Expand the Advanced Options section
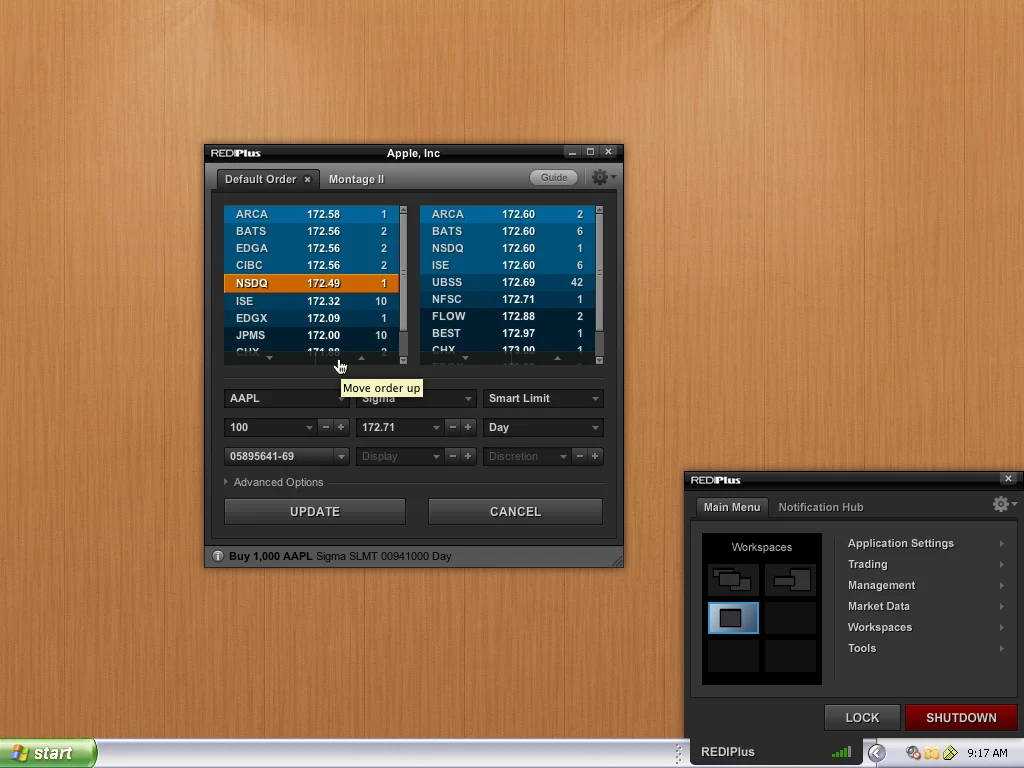 pyautogui.click(x=273, y=482)
